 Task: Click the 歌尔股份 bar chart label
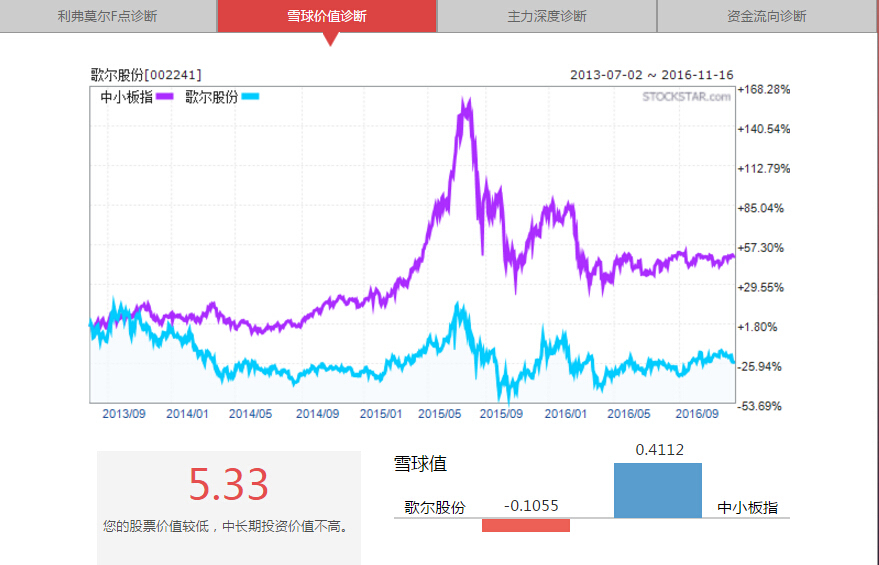pyautogui.click(x=435, y=507)
